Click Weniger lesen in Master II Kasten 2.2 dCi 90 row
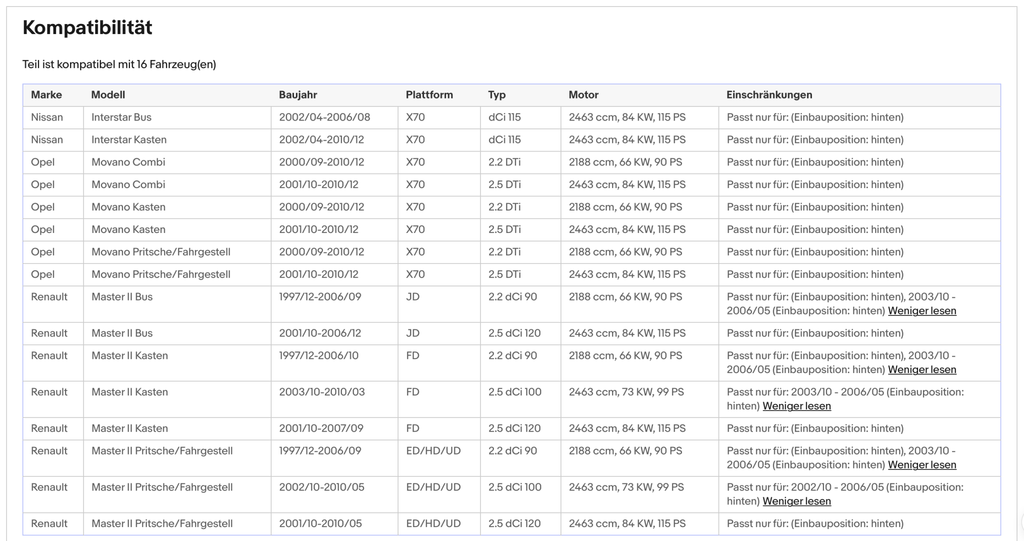 click(921, 370)
